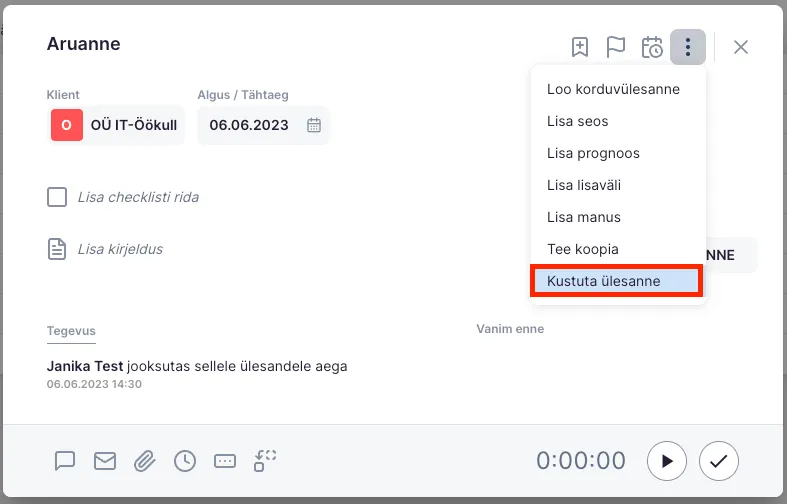Open the comment speech bubble icon
787x504 pixels.
click(x=65, y=461)
